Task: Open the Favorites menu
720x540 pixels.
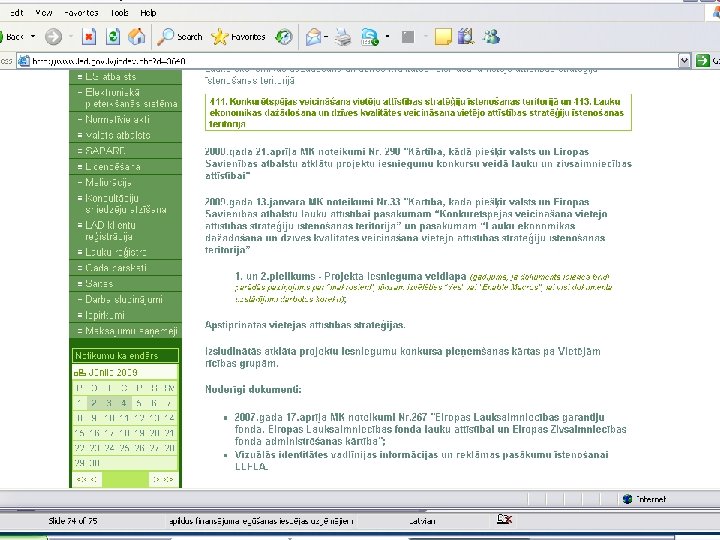Action: [x=81, y=13]
